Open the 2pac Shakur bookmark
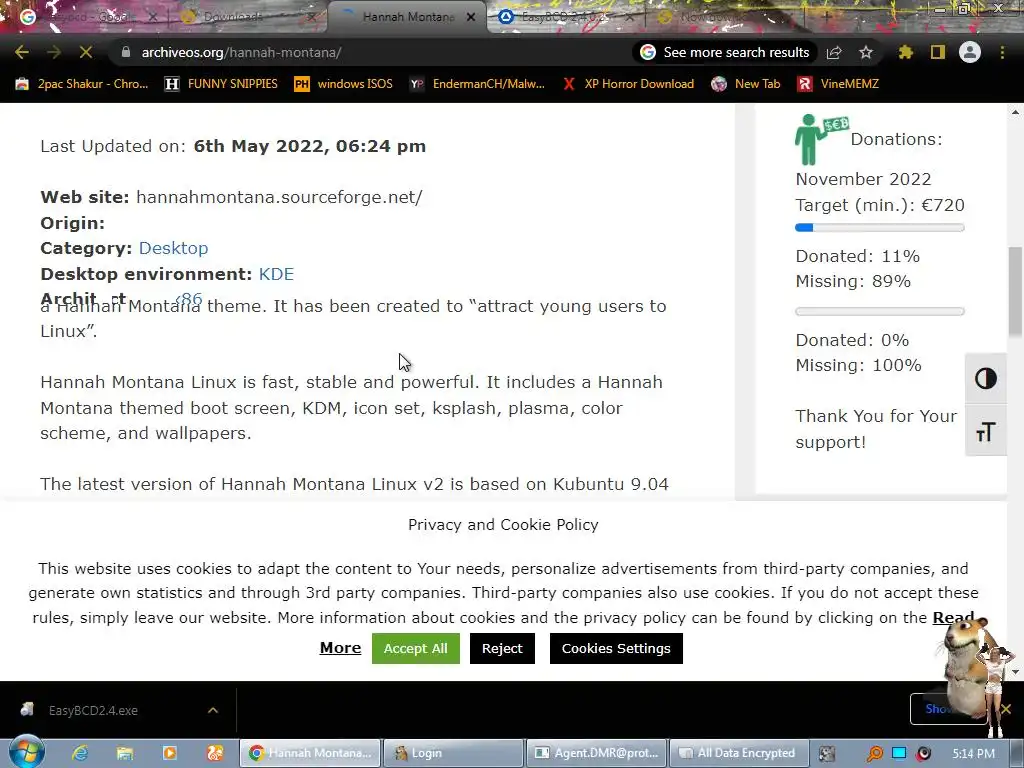The height and width of the screenshot is (768, 1024). tap(82, 84)
